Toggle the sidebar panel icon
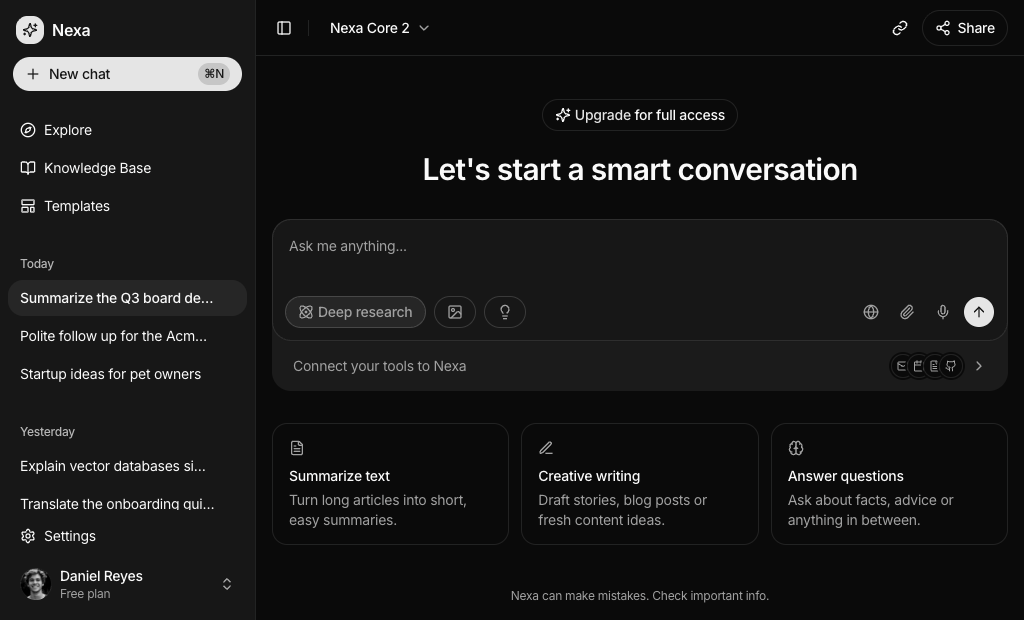 point(284,28)
